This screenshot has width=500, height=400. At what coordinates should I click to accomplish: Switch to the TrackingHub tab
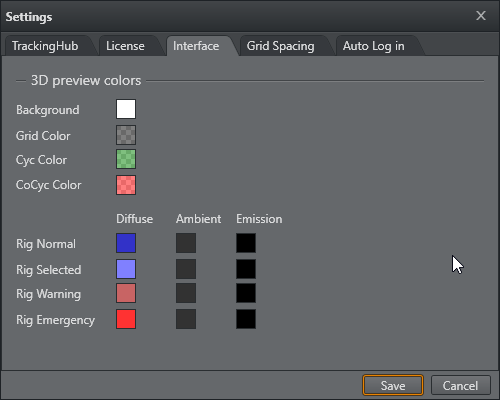point(45,46)
